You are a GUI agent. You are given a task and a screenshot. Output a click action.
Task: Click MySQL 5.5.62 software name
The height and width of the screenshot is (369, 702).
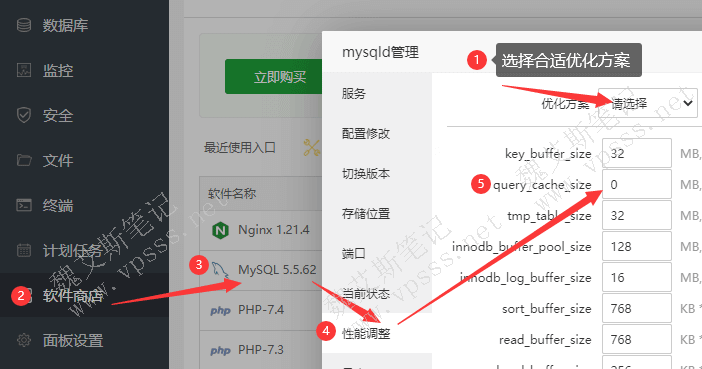coord(277,270)
